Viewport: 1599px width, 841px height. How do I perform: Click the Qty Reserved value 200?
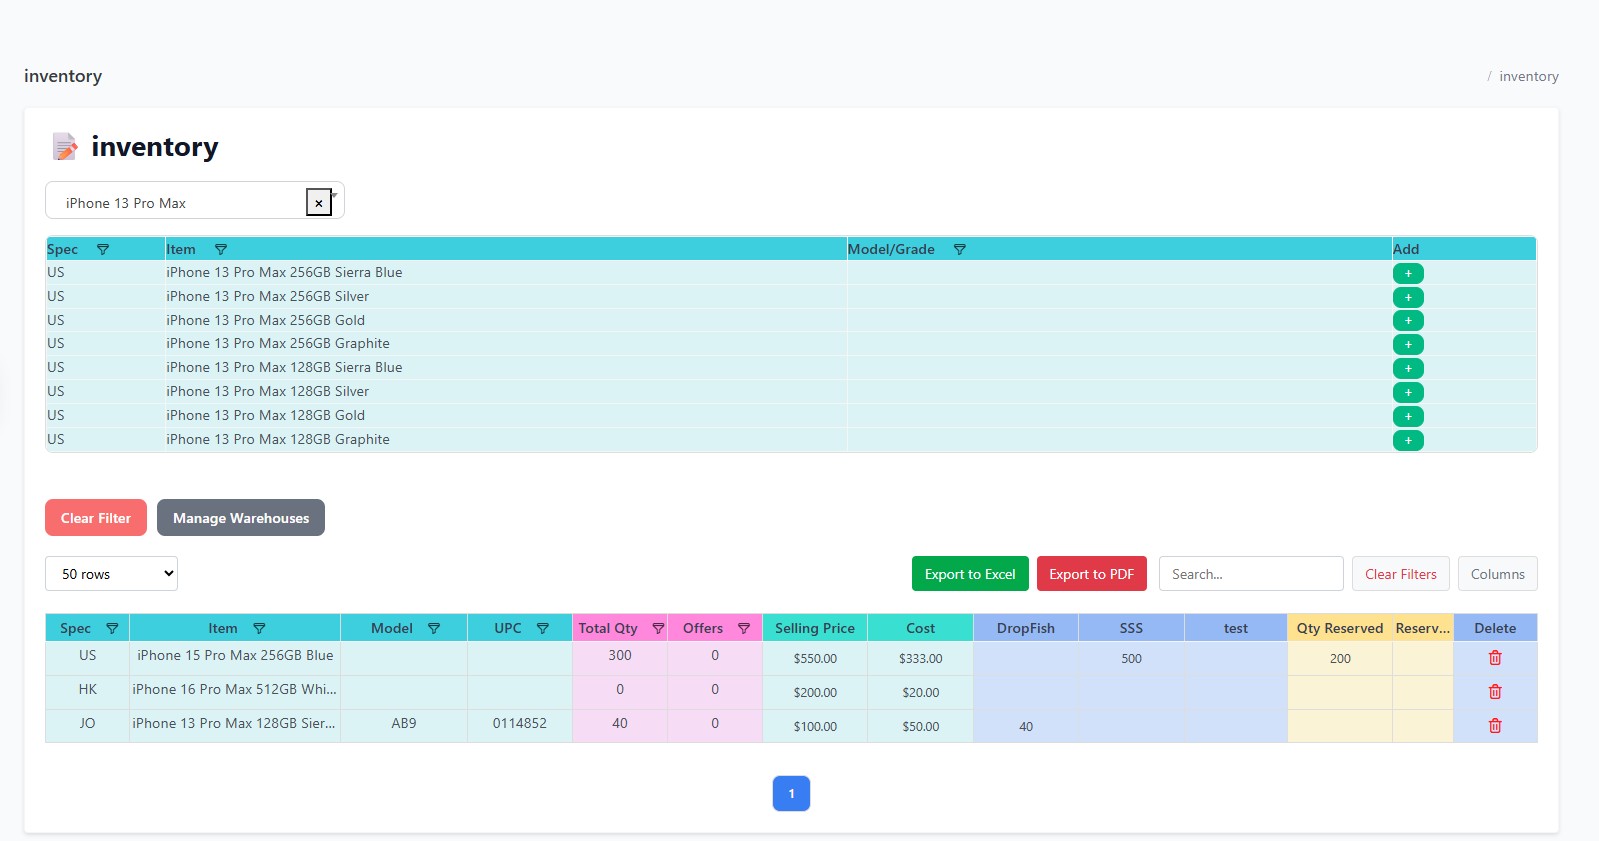[x=1340, y=659]
